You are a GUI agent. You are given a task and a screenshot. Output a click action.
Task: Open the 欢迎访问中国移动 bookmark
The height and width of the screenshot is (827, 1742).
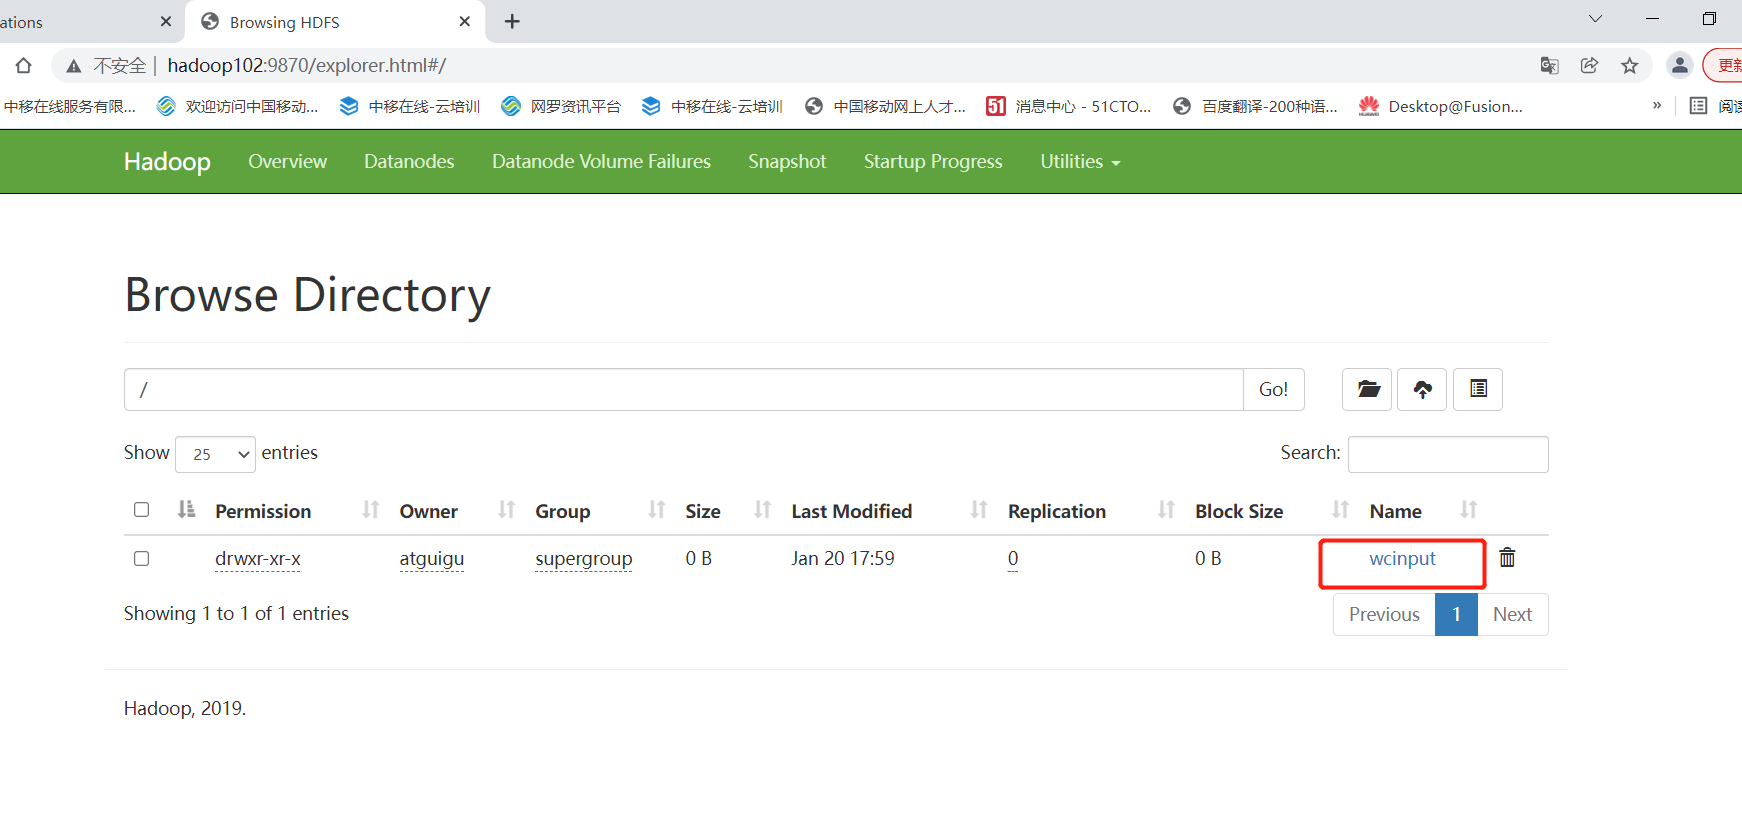point(238,106)
